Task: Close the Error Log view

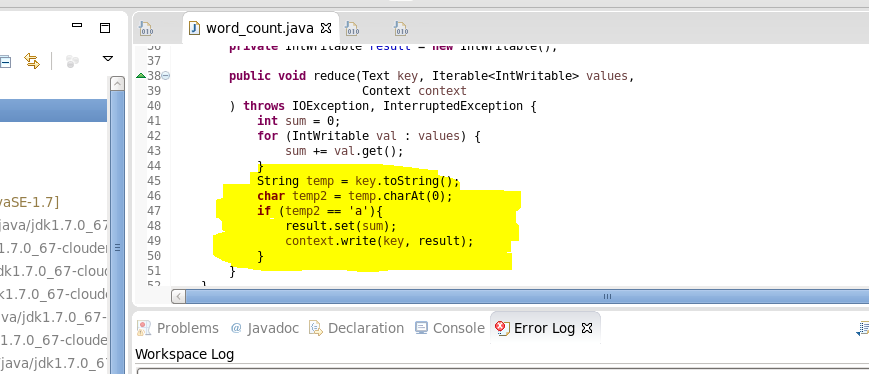Action: (x=587, y=328)
